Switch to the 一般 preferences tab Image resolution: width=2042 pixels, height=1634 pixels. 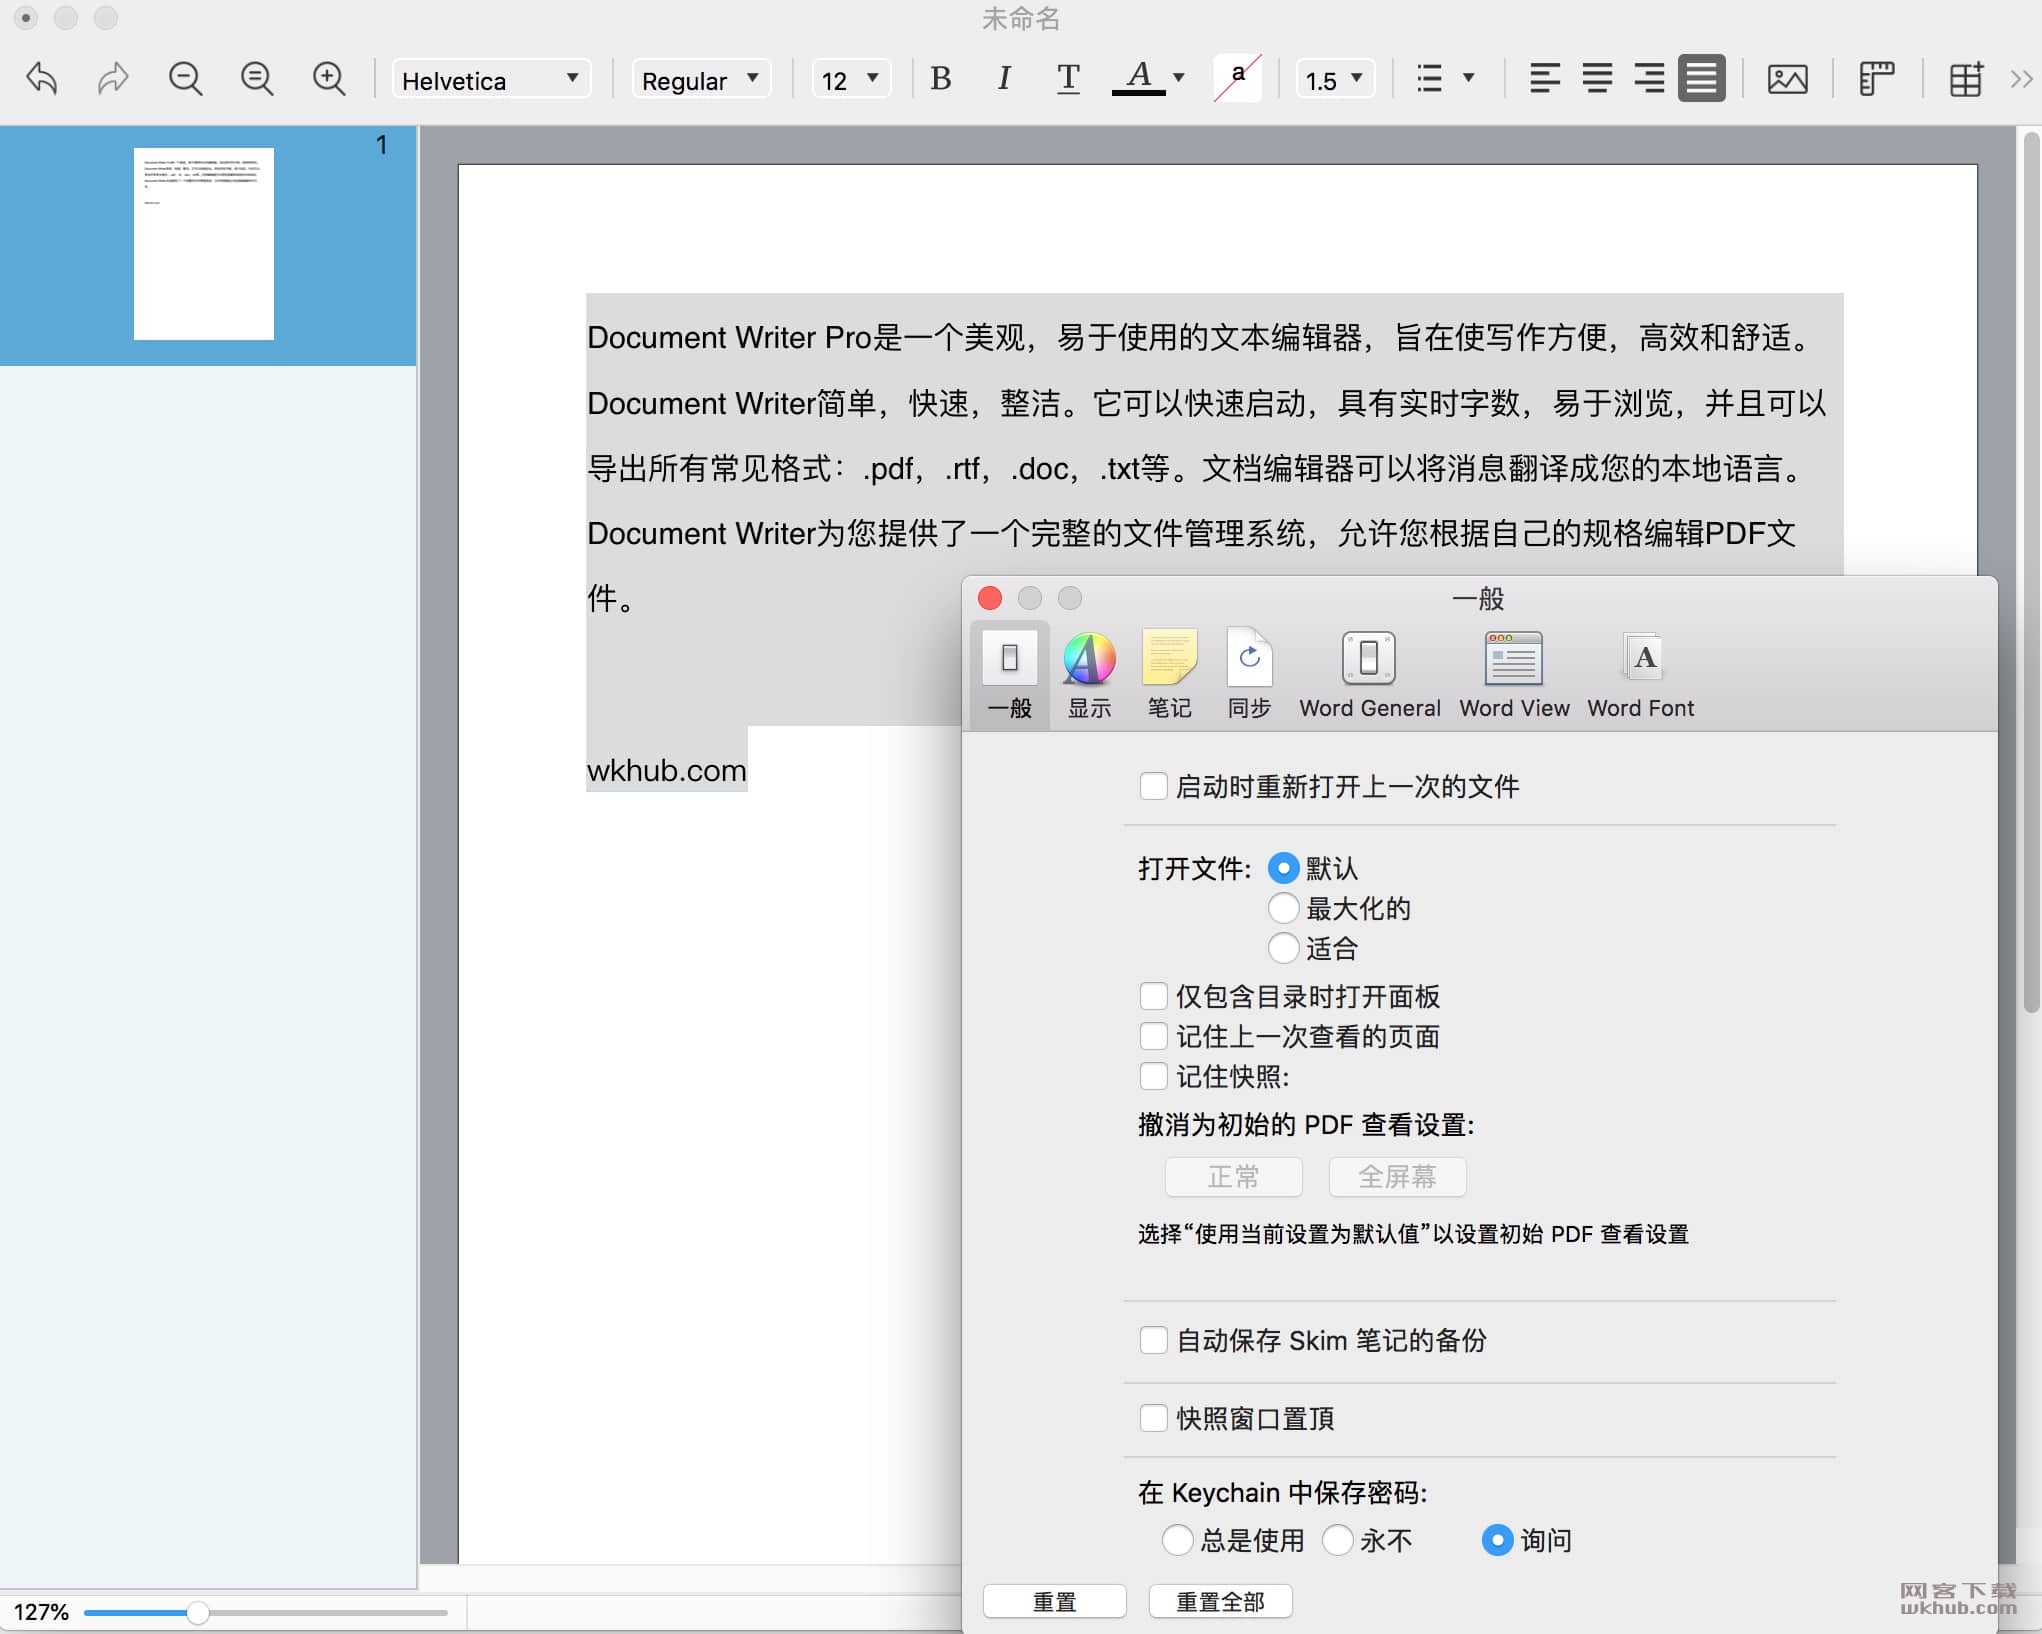coord(1009,676)
